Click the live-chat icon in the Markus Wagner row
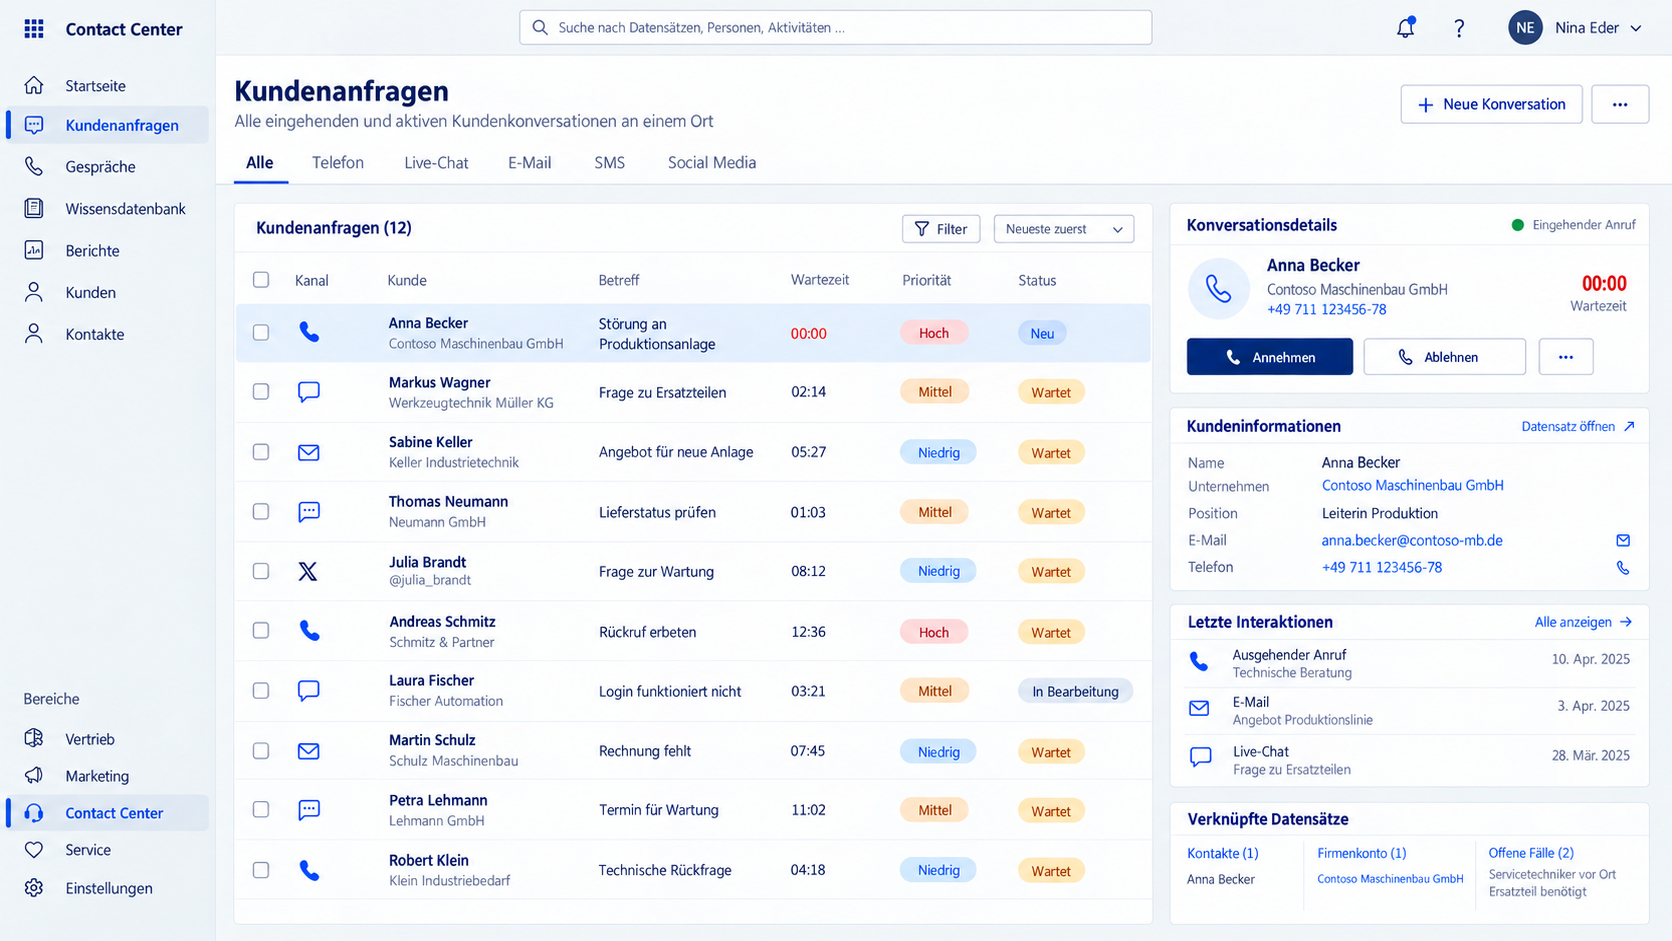The height and width of the screenshot is (941, 1672). pos(309,392)
